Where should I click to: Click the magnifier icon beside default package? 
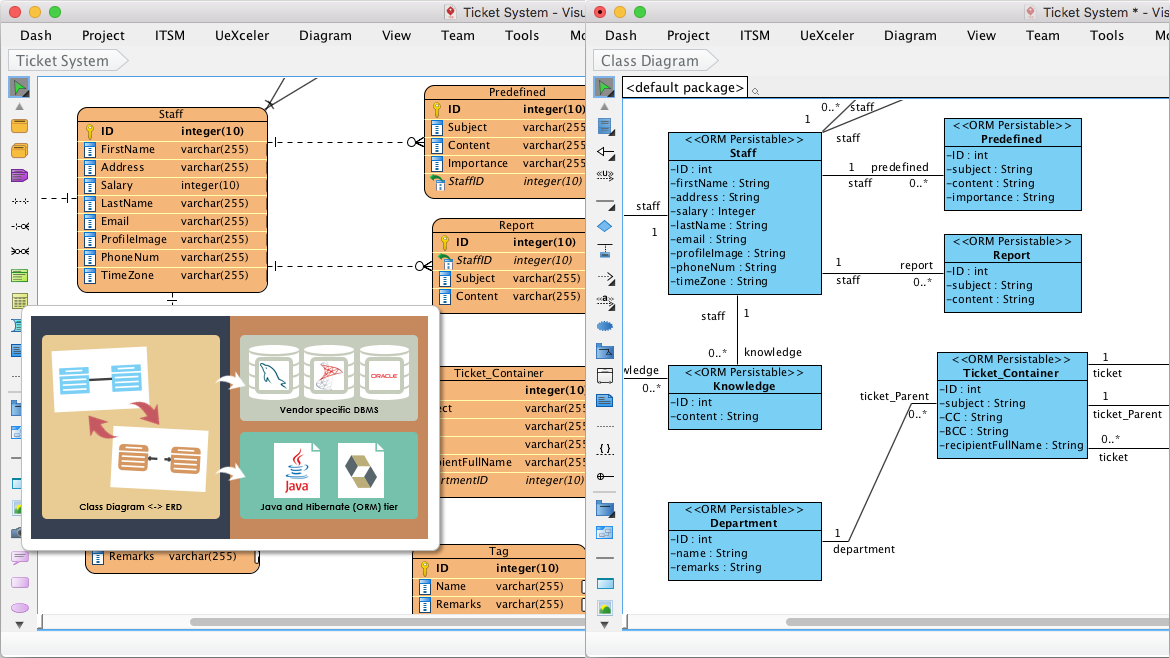coord(758,89)
